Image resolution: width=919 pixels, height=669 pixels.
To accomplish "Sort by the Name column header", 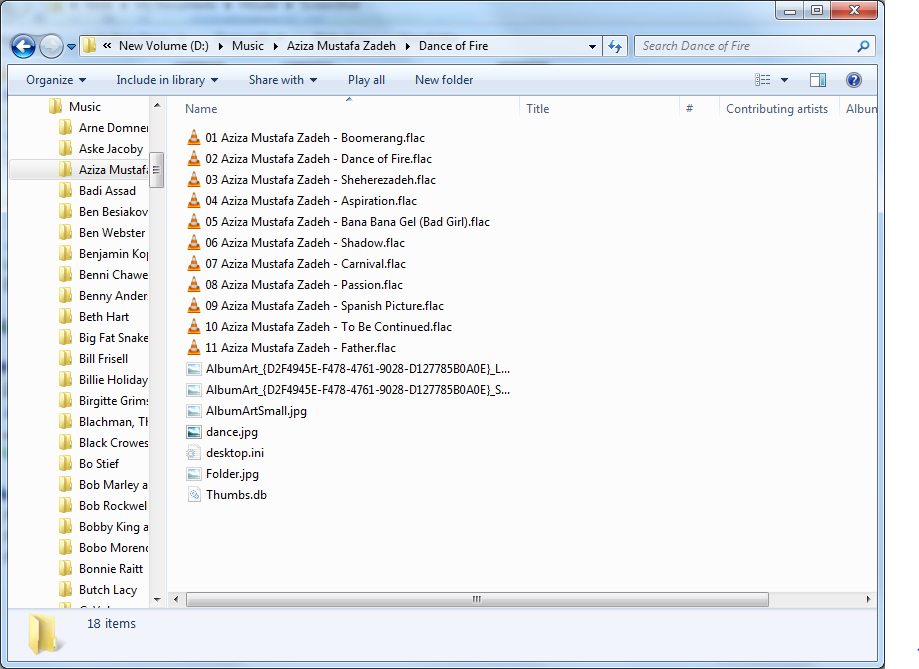I will (x=201, y=109).
